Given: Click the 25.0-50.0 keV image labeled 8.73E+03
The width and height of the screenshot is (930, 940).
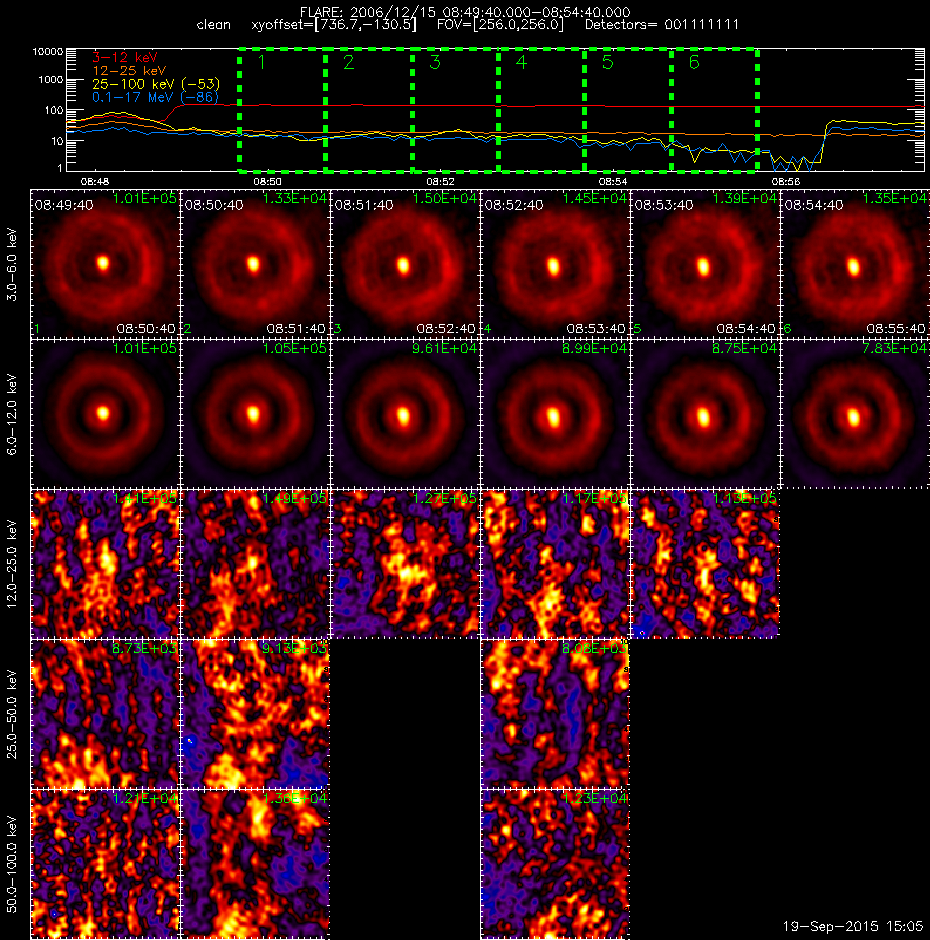Looking at the screenshot, I should pyautogui.click(x=105, y=713).
